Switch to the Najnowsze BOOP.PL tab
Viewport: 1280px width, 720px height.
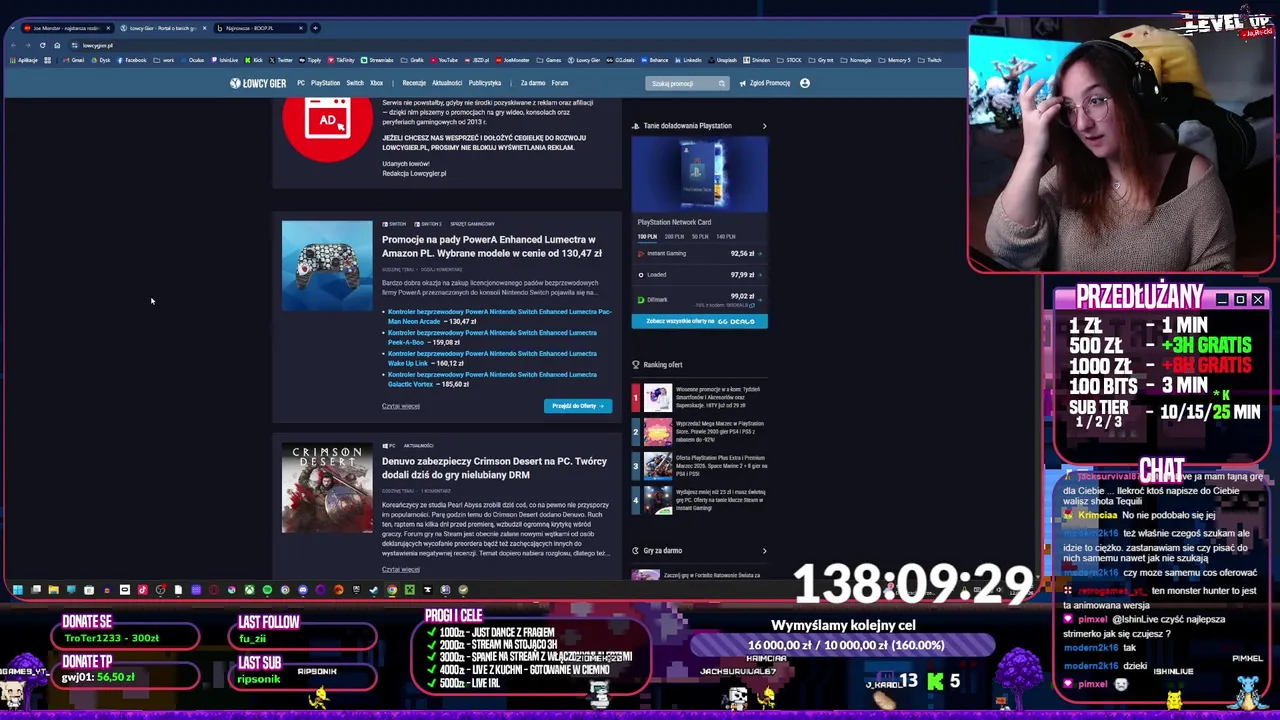260,28
